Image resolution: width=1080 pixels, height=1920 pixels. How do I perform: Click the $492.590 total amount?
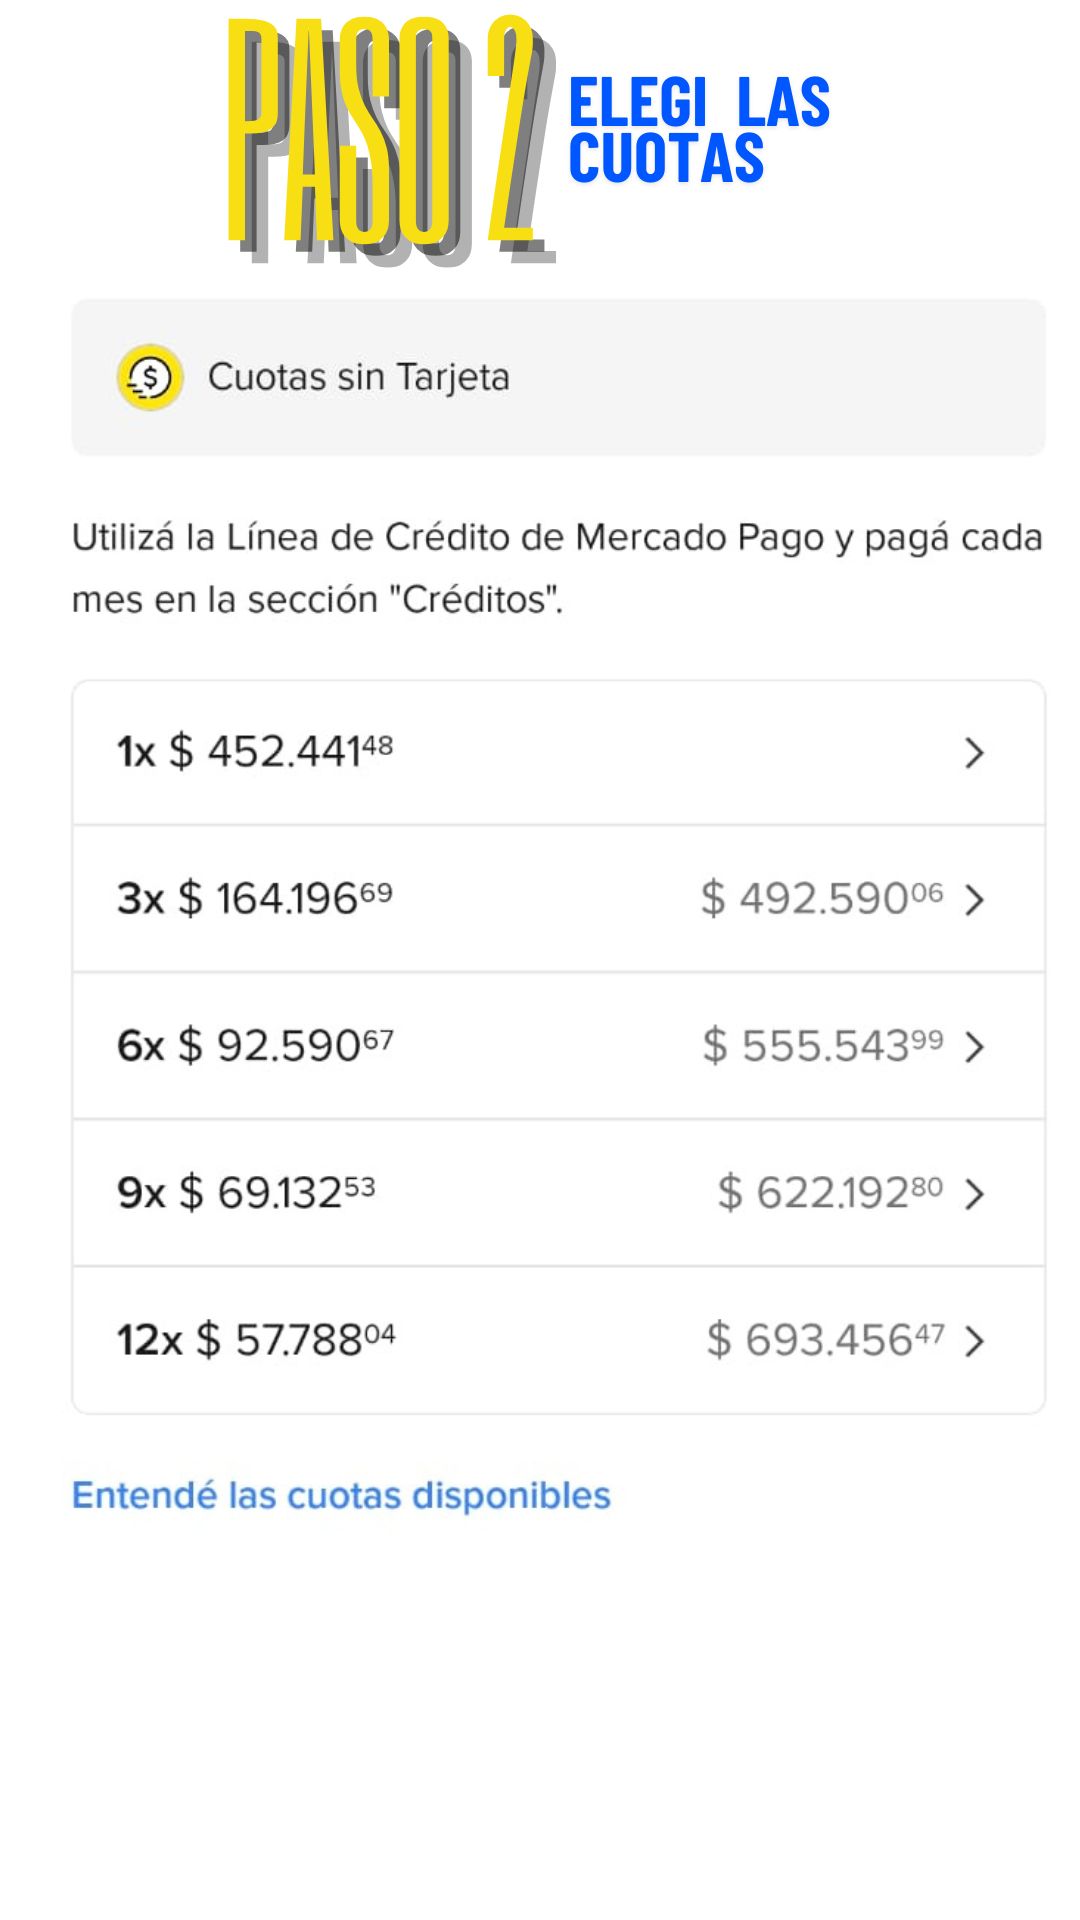tap(821, 898)
